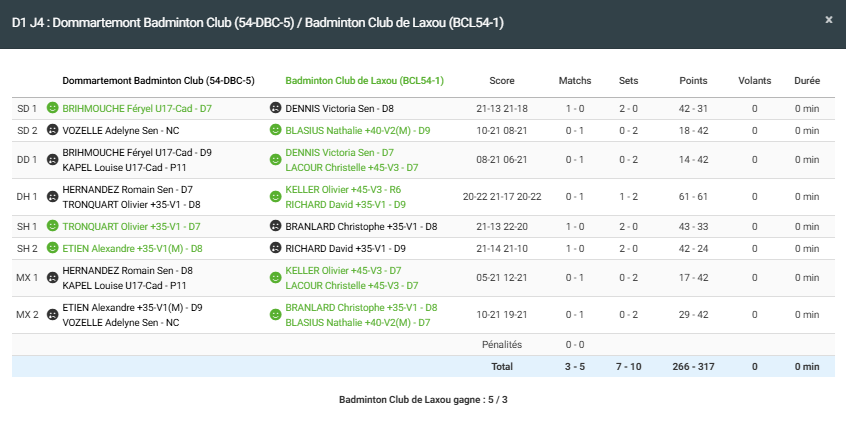846x441 pixels.
Task: Click the Total points value 266 - 317
Action: [x=693, y=367]
